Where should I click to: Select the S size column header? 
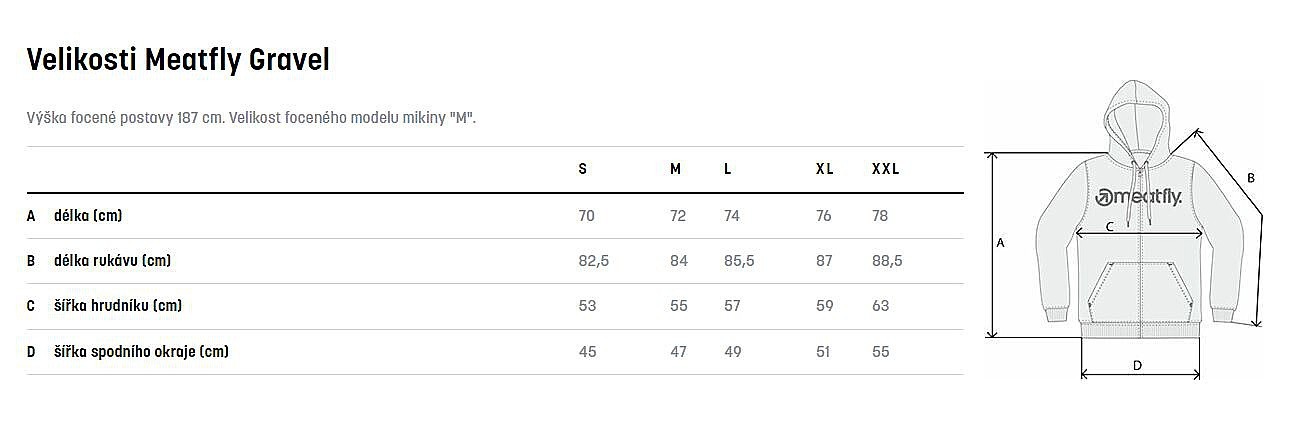[x=583, y=169]
